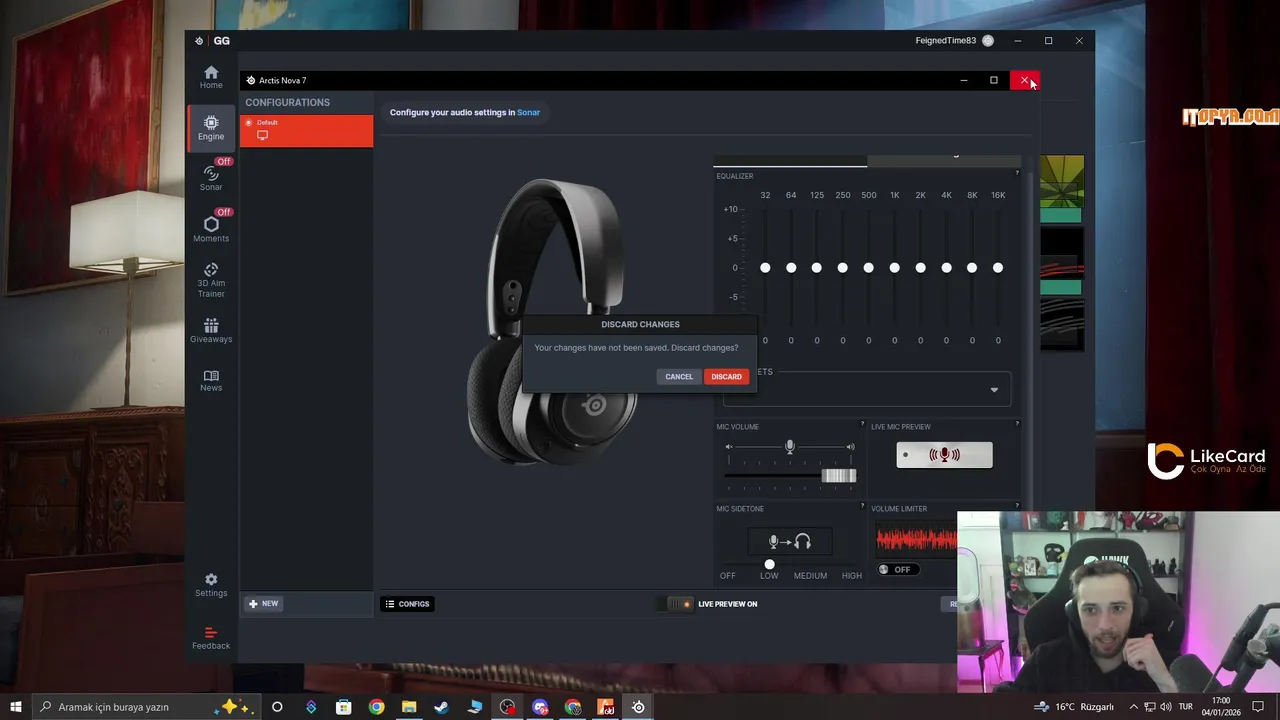Click the mic volume slider thumb
Viewport: 1280px width, 720px height.
pyautogui.click(x=839, y=476)
